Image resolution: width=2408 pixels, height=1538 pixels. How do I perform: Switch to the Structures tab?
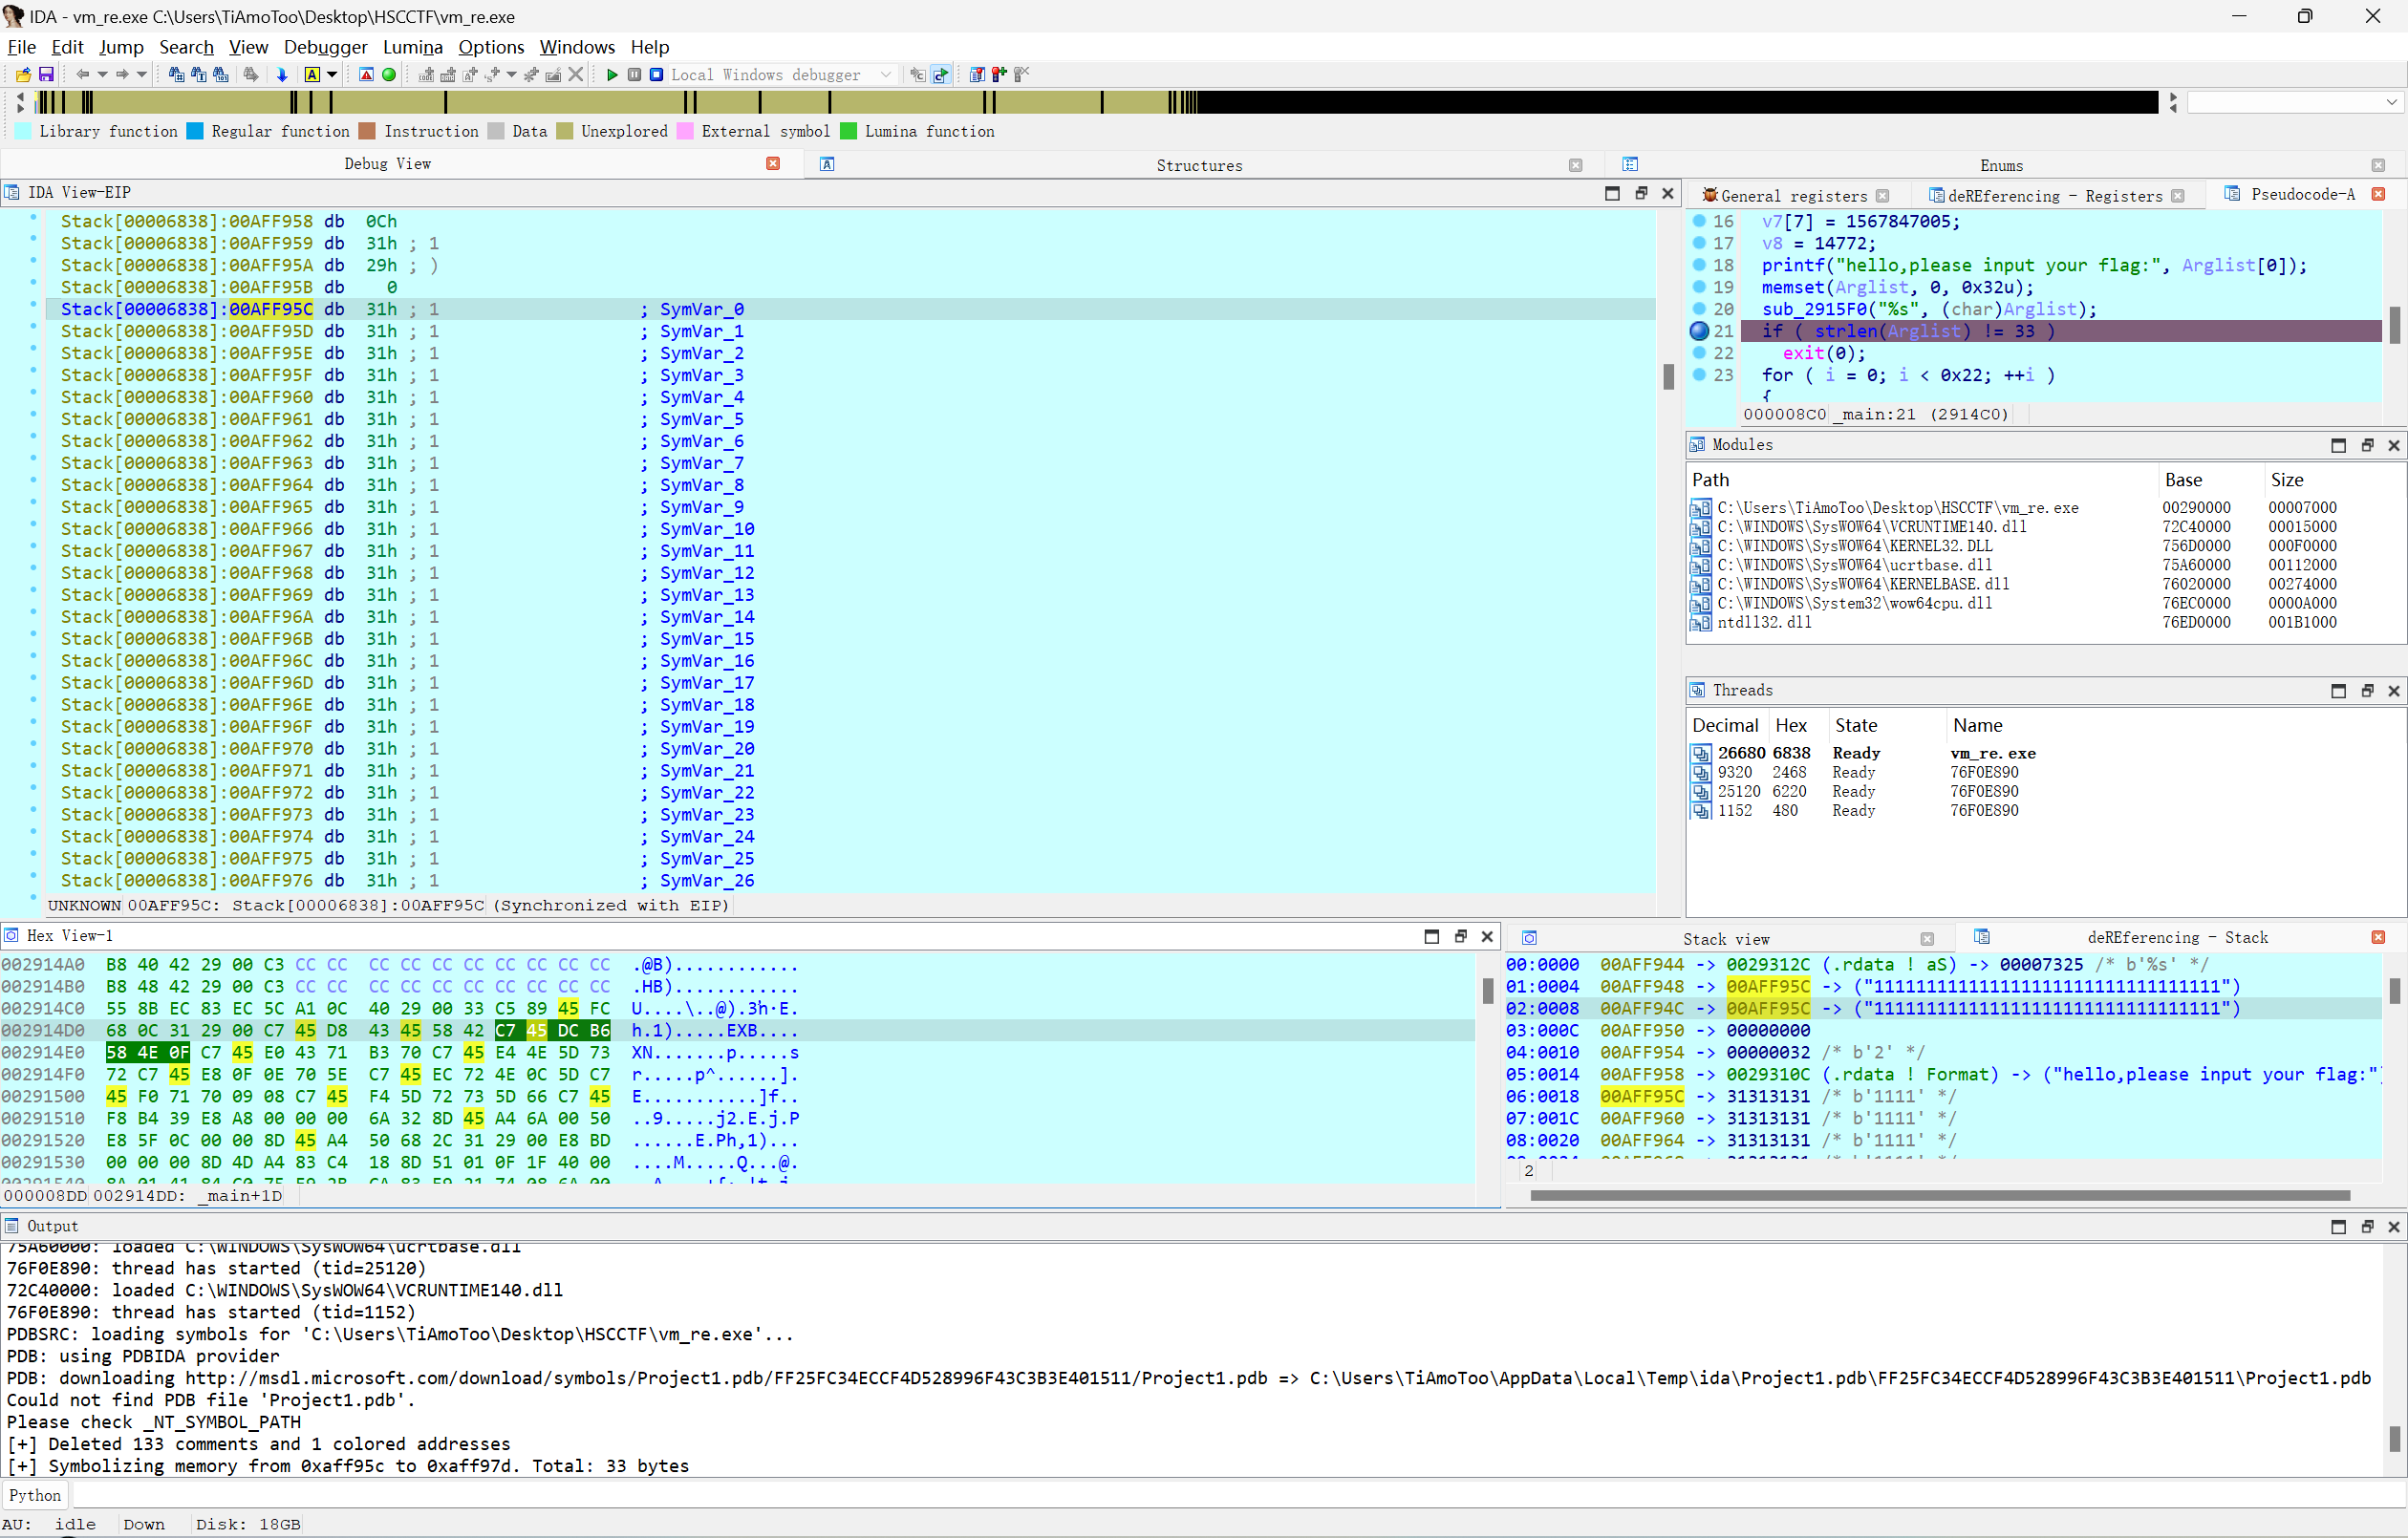(1199, 165)
